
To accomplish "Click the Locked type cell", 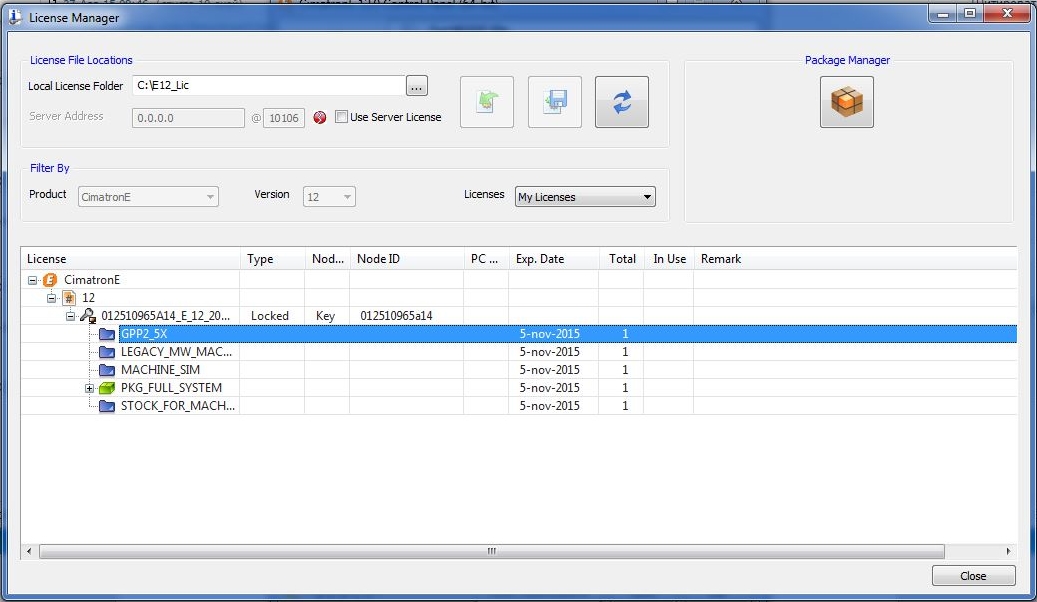I will (x=270, y=316).
